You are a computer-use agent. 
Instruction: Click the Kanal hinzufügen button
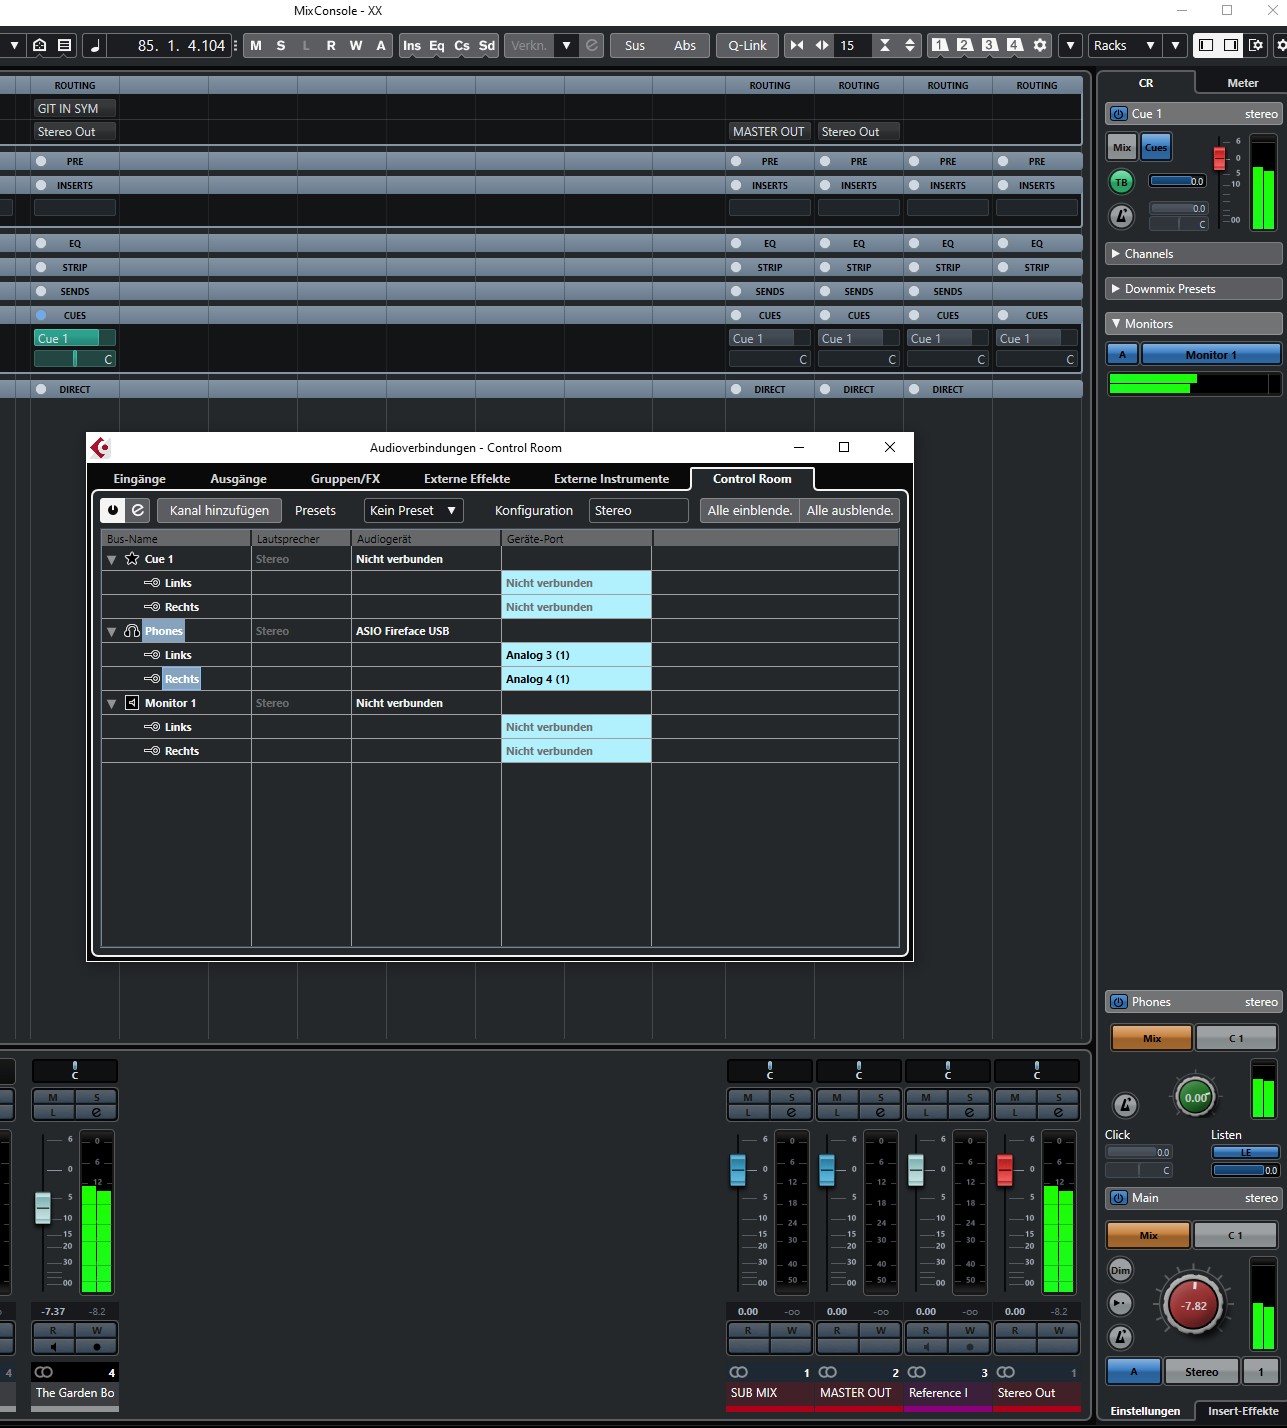(x=219, y=510)
